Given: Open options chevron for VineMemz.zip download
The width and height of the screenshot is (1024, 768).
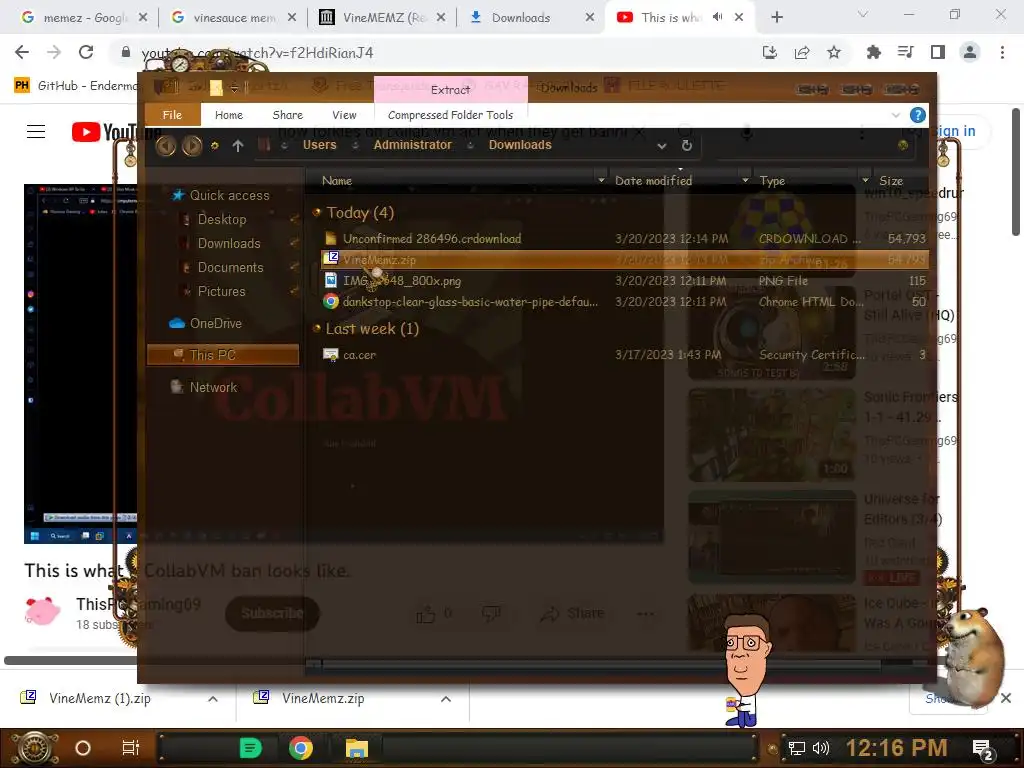Looking at the screenshot, I should coord(445,699).
